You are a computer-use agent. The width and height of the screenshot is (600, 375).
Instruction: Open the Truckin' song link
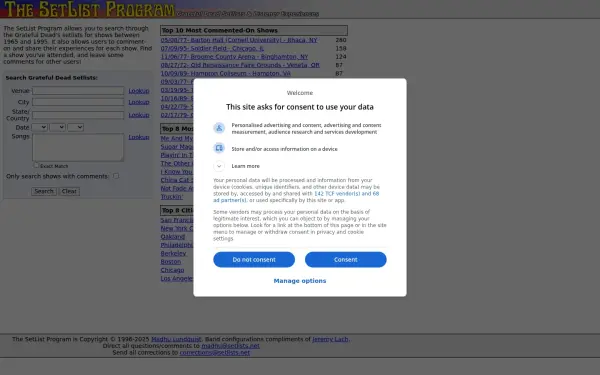(x=172, y=197)
